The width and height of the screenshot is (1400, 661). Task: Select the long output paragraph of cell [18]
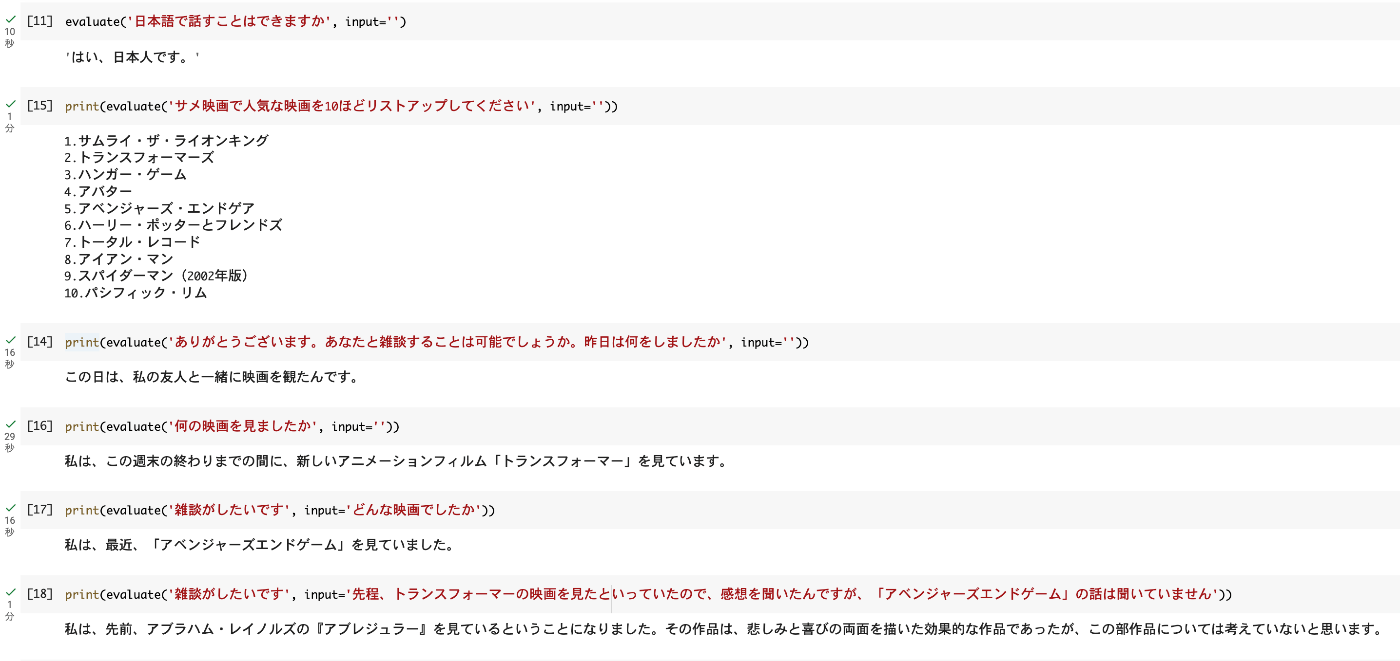pos(700,630)
